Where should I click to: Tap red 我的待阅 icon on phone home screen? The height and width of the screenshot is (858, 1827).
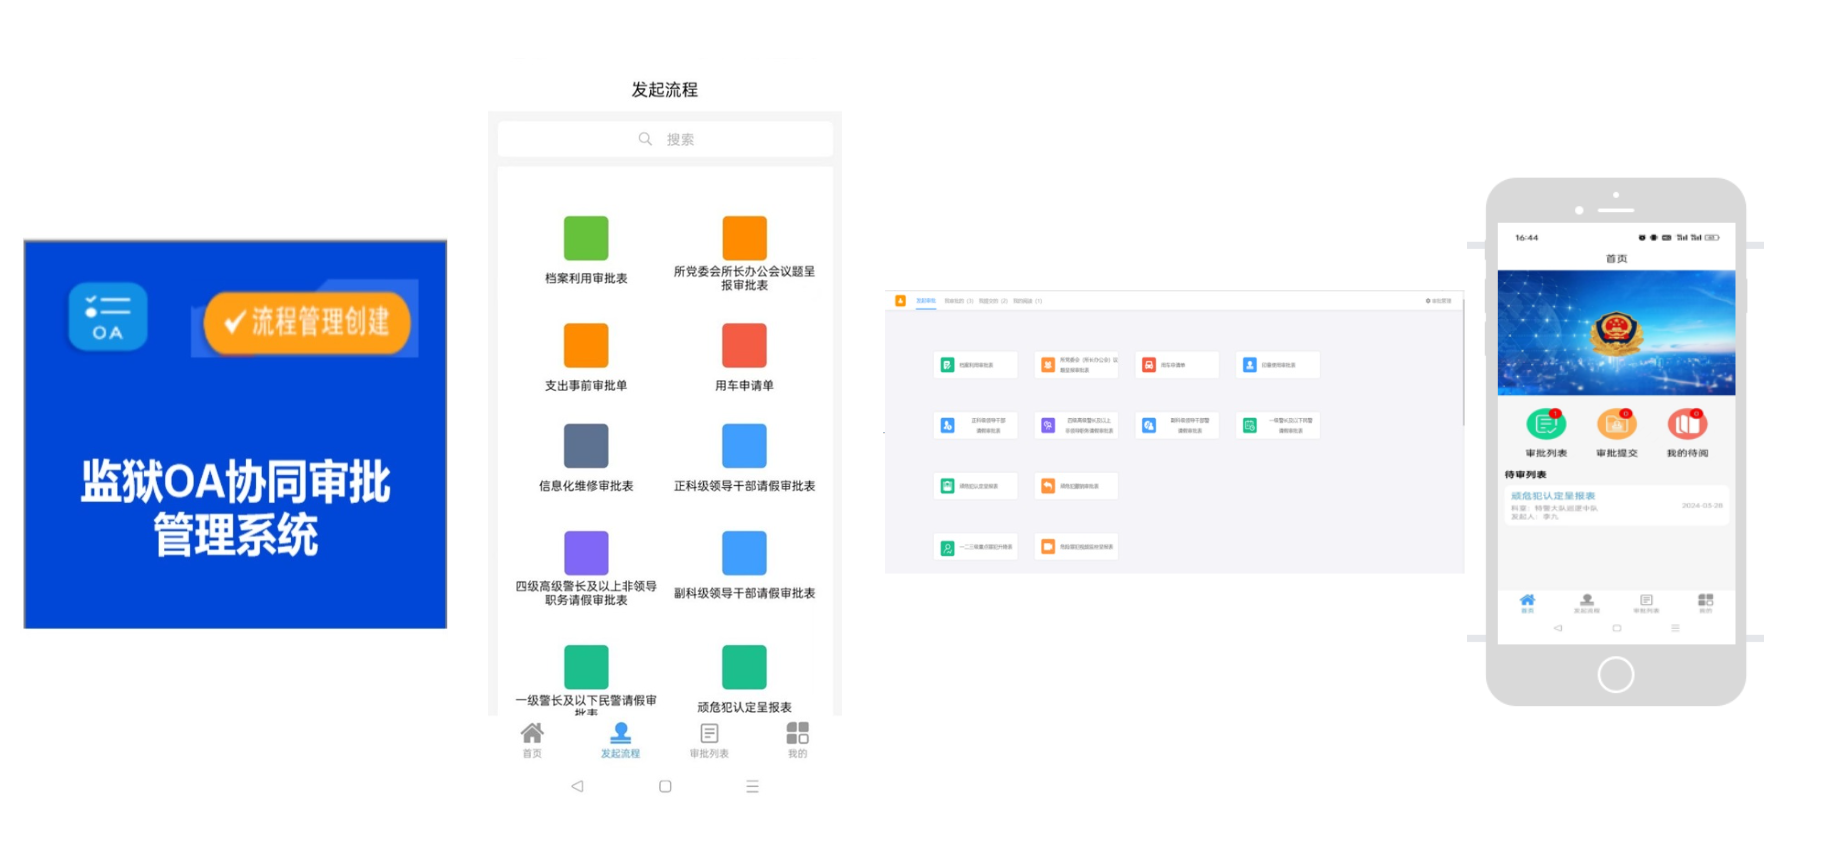(1687, 424)
